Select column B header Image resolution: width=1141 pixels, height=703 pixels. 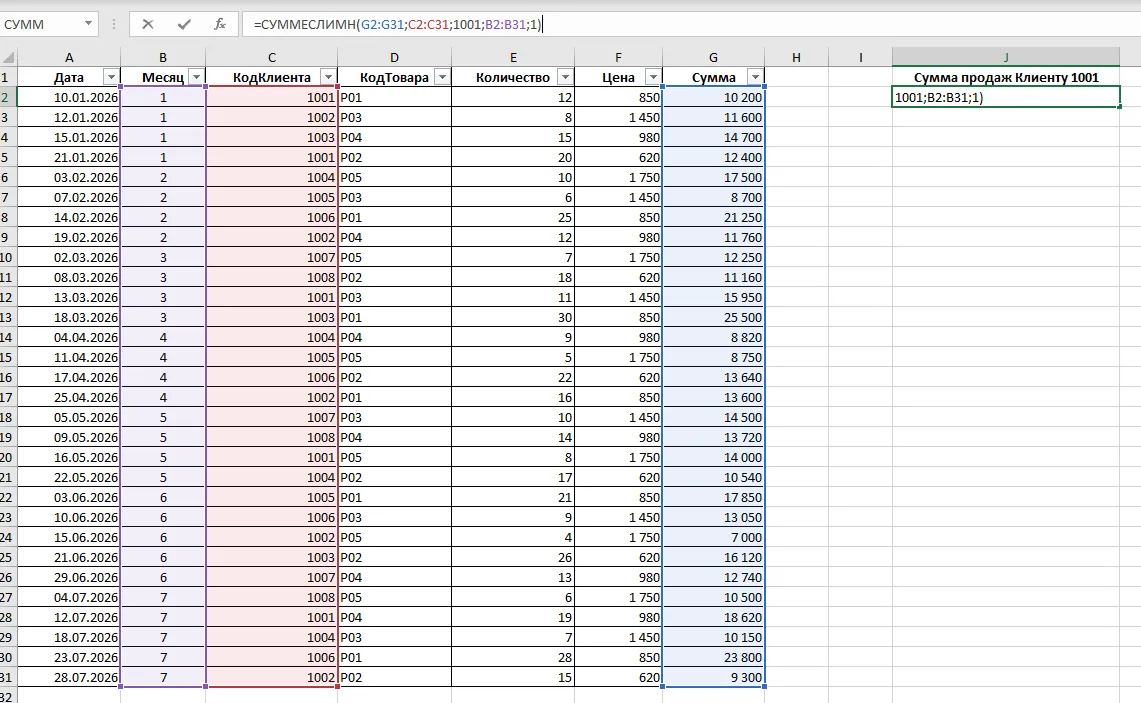click(x=163, y=57)
